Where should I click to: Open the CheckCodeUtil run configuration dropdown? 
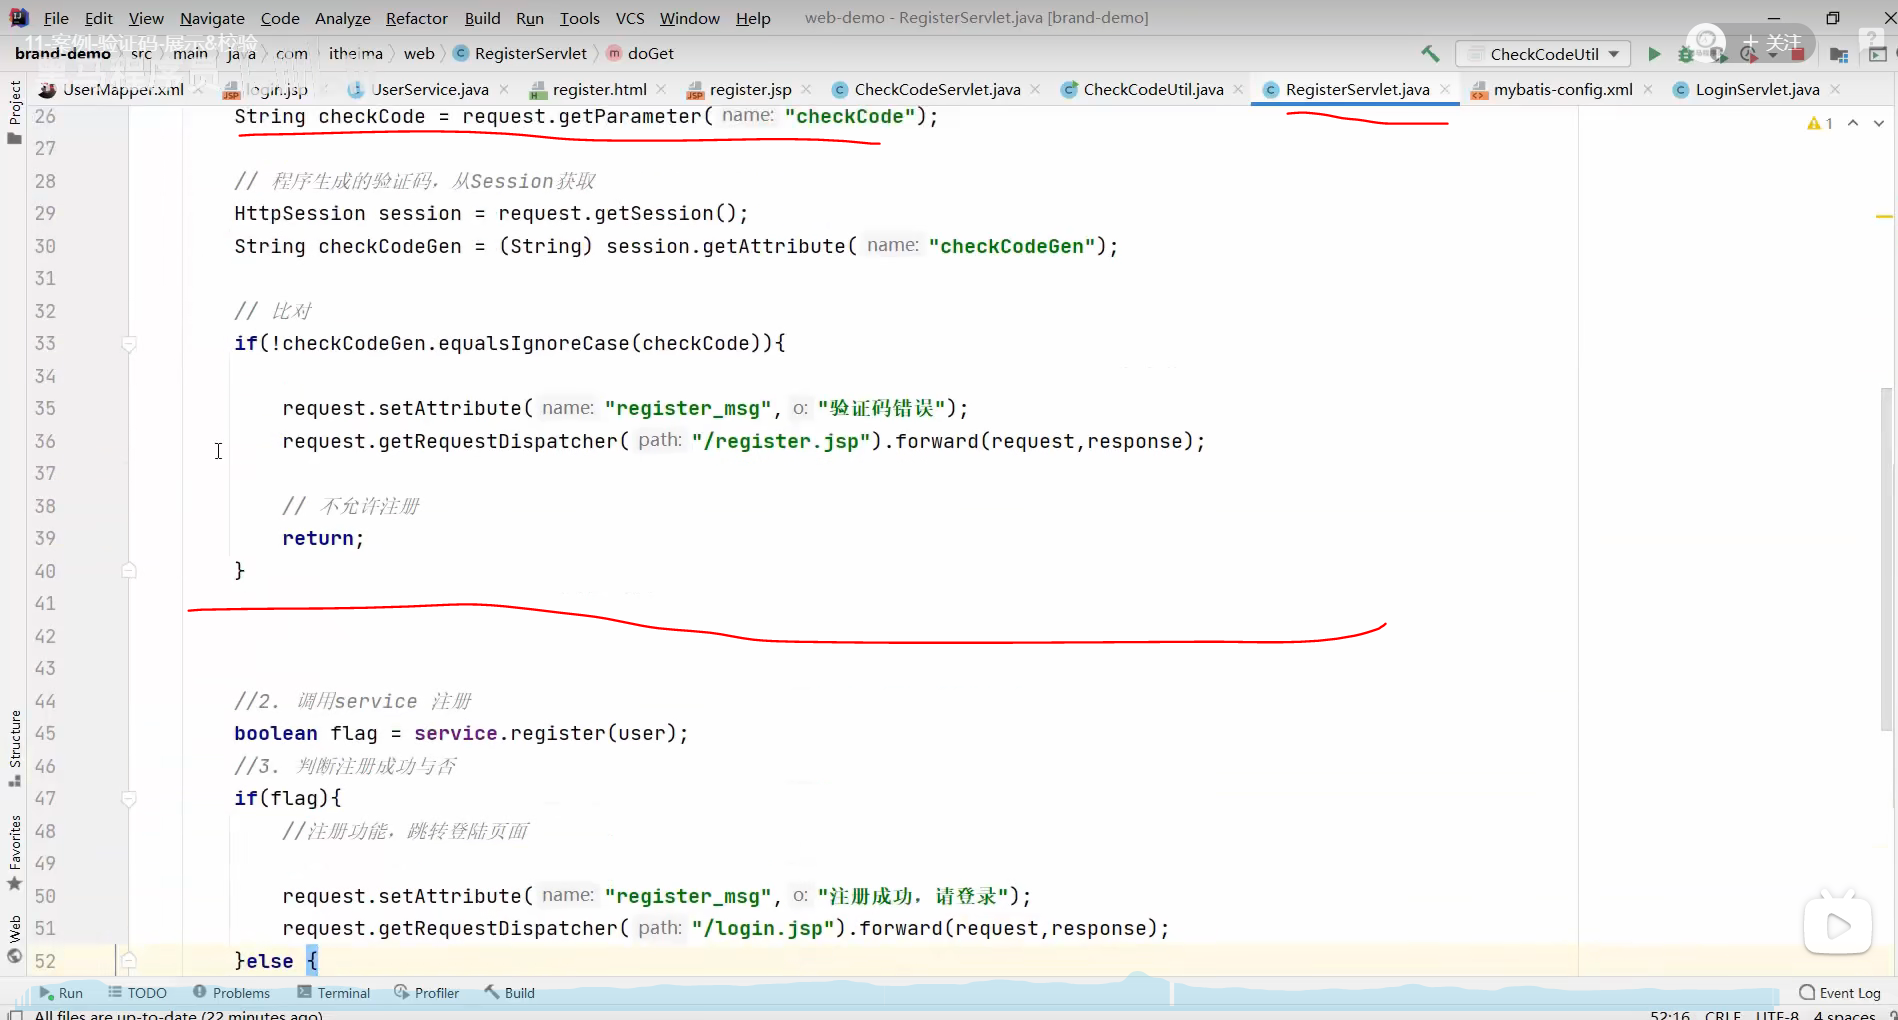[1543, 54]
